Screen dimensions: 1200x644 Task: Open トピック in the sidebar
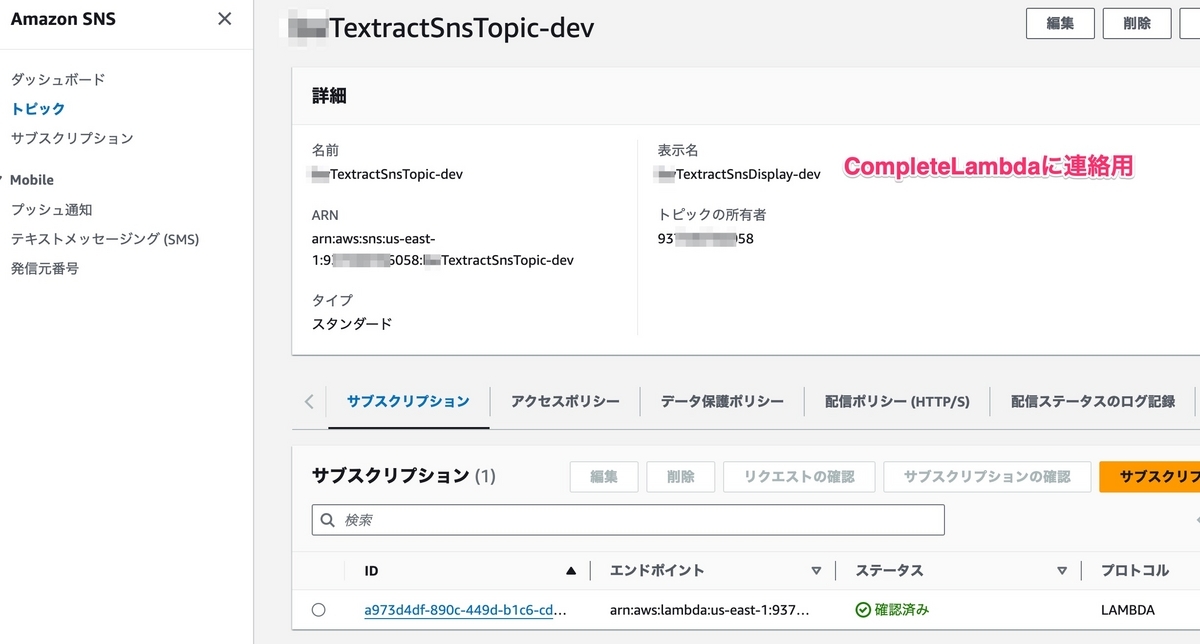point(38,108)
